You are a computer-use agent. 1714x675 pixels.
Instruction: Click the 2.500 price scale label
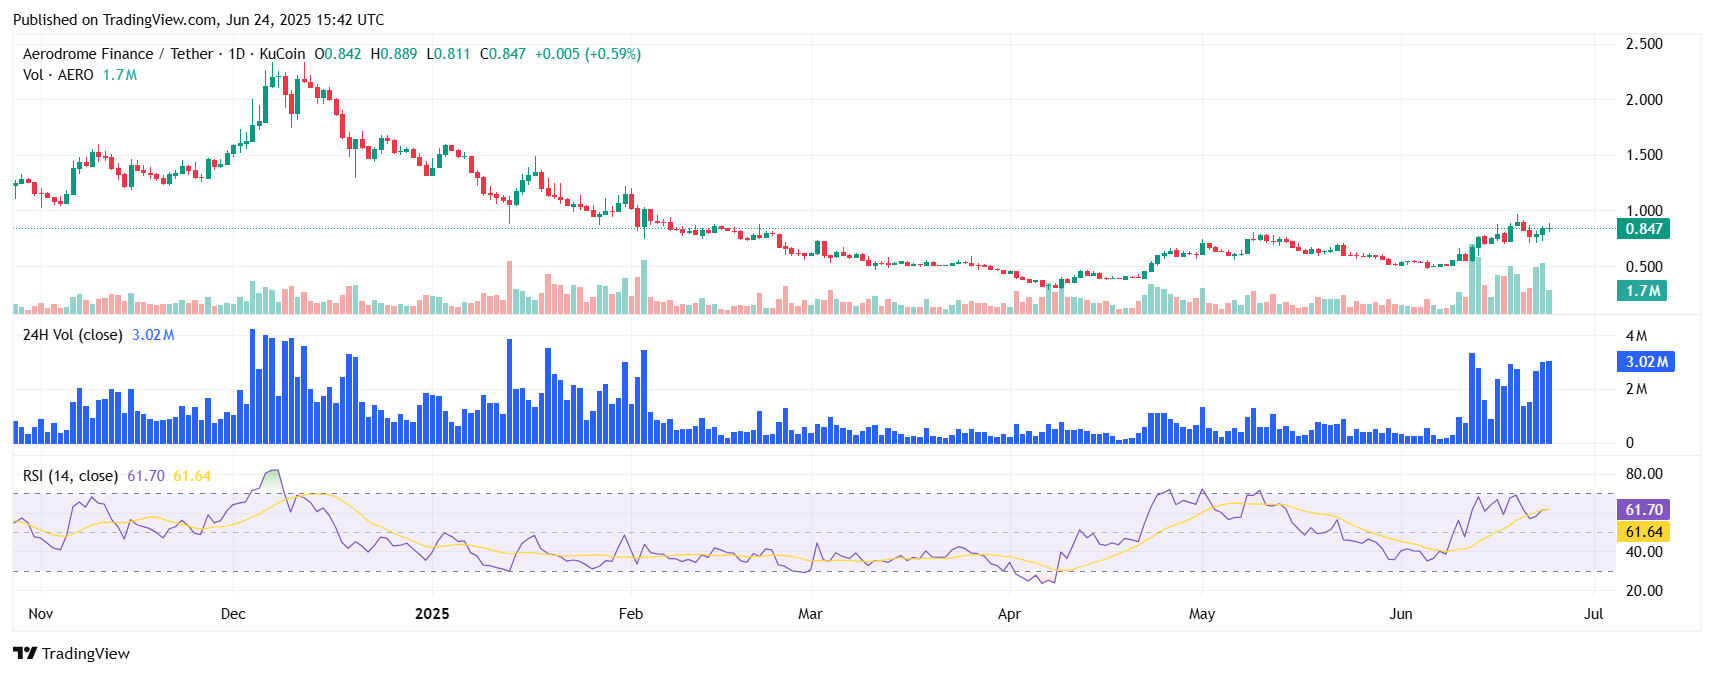[x=1644, y=44]
